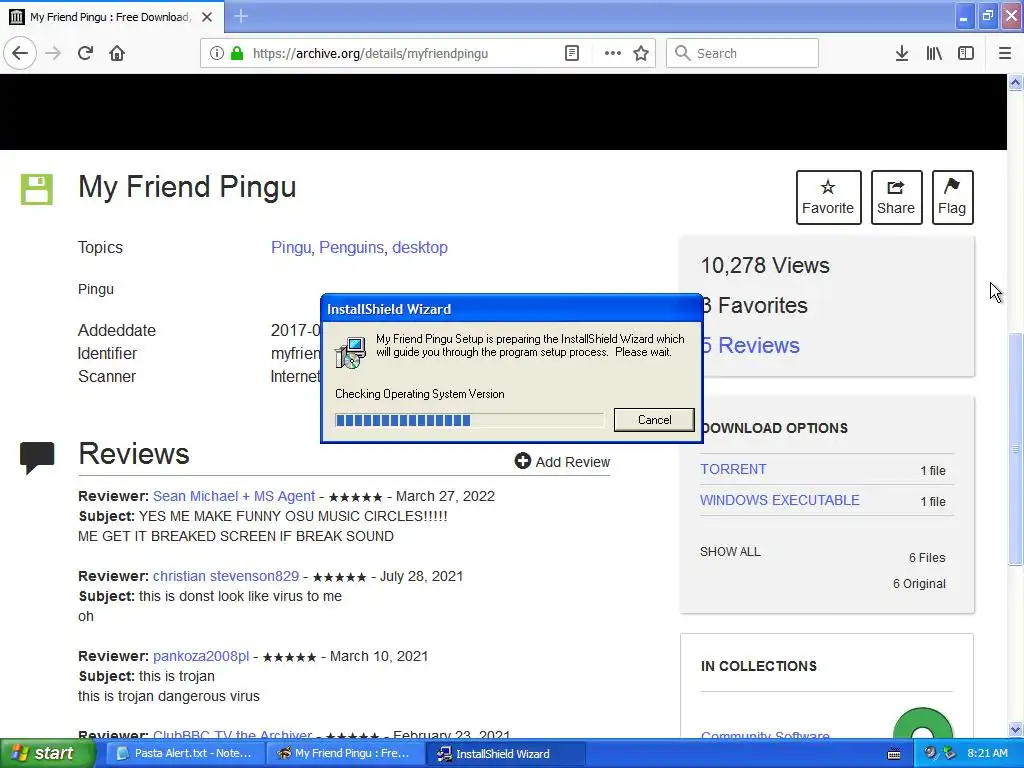Open the browser Home icon

coord(117,54)
